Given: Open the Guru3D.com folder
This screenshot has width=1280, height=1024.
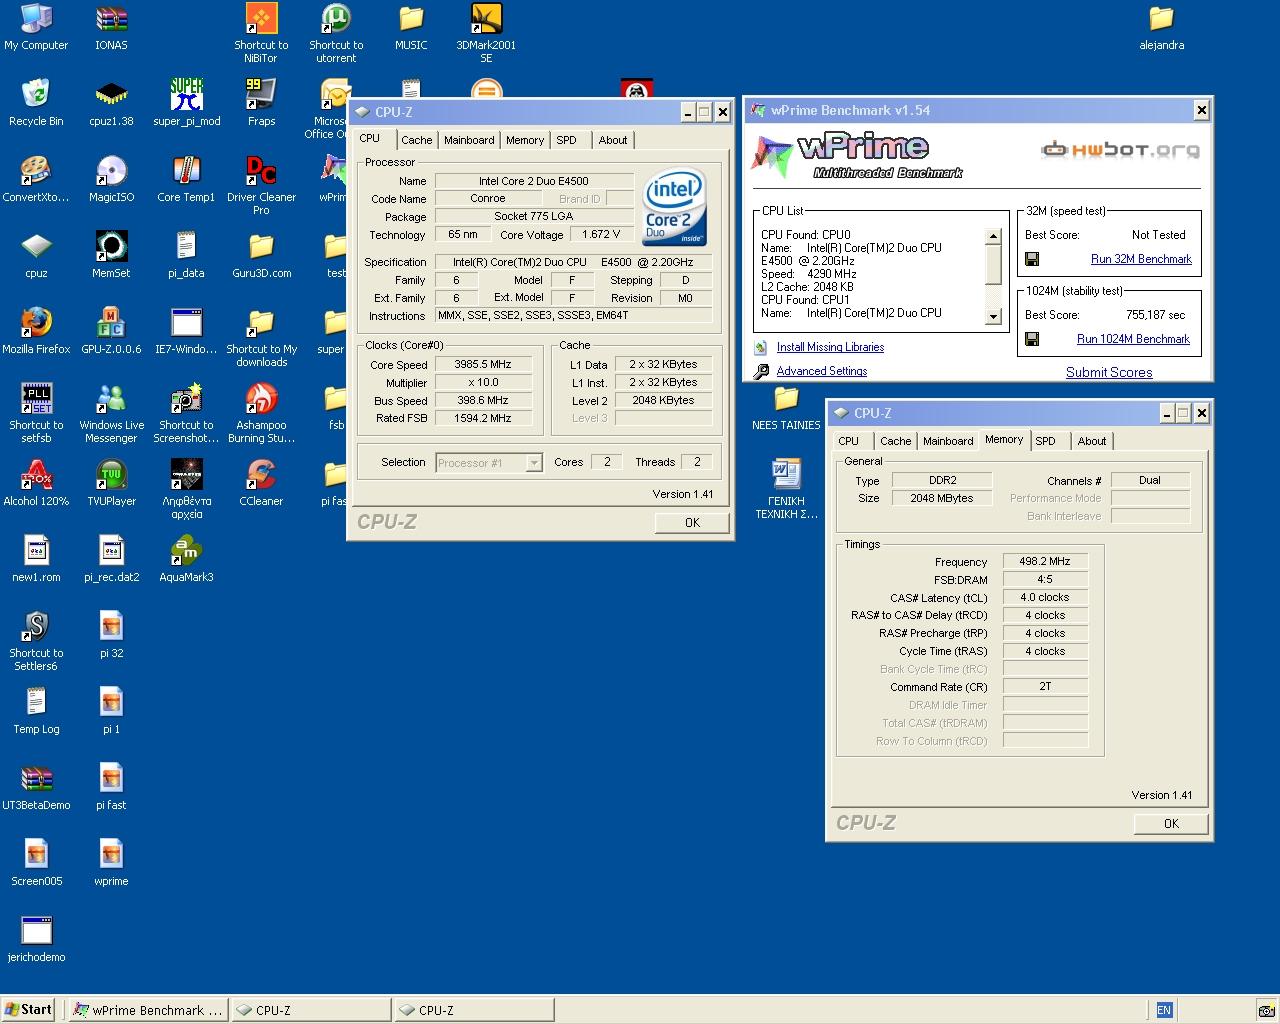Looking at the screenshot, I should pyautogui.click(x=261, y=255).
